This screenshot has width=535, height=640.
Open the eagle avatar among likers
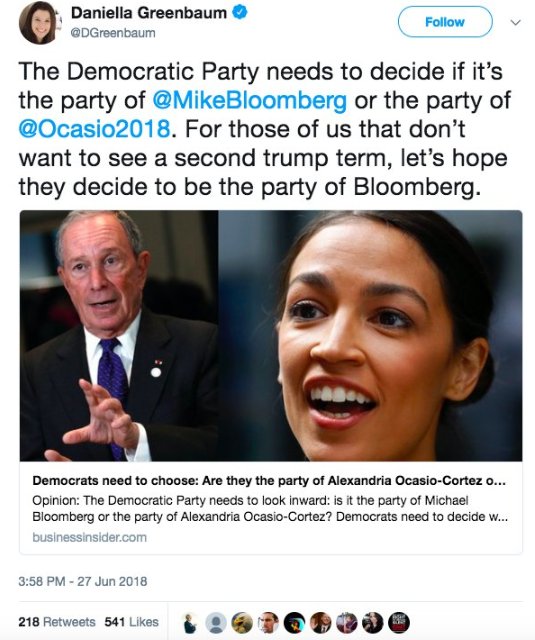(x=242, y=623)
